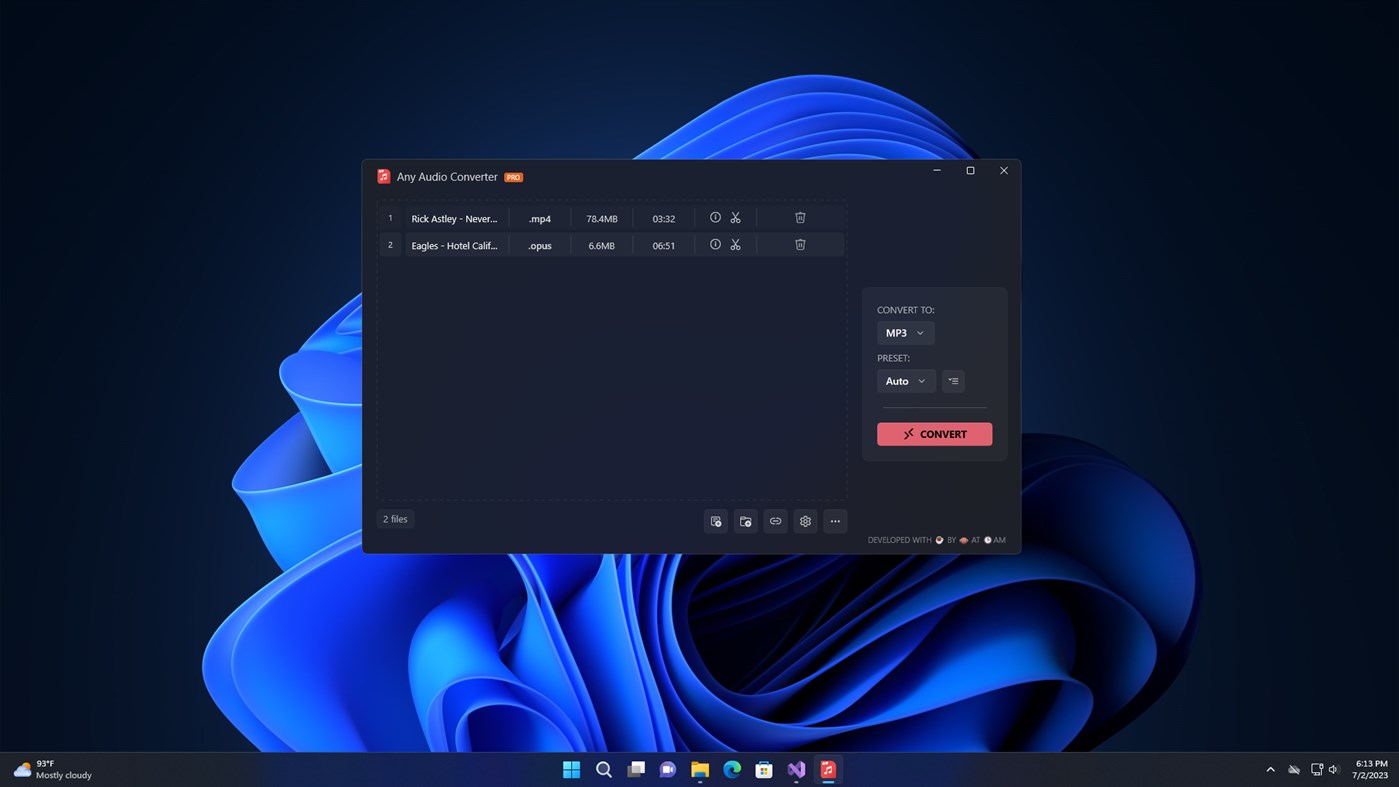The image size is (1399, 787).
Task: Open file info for Eagles track
Action: tap(715, 244)
